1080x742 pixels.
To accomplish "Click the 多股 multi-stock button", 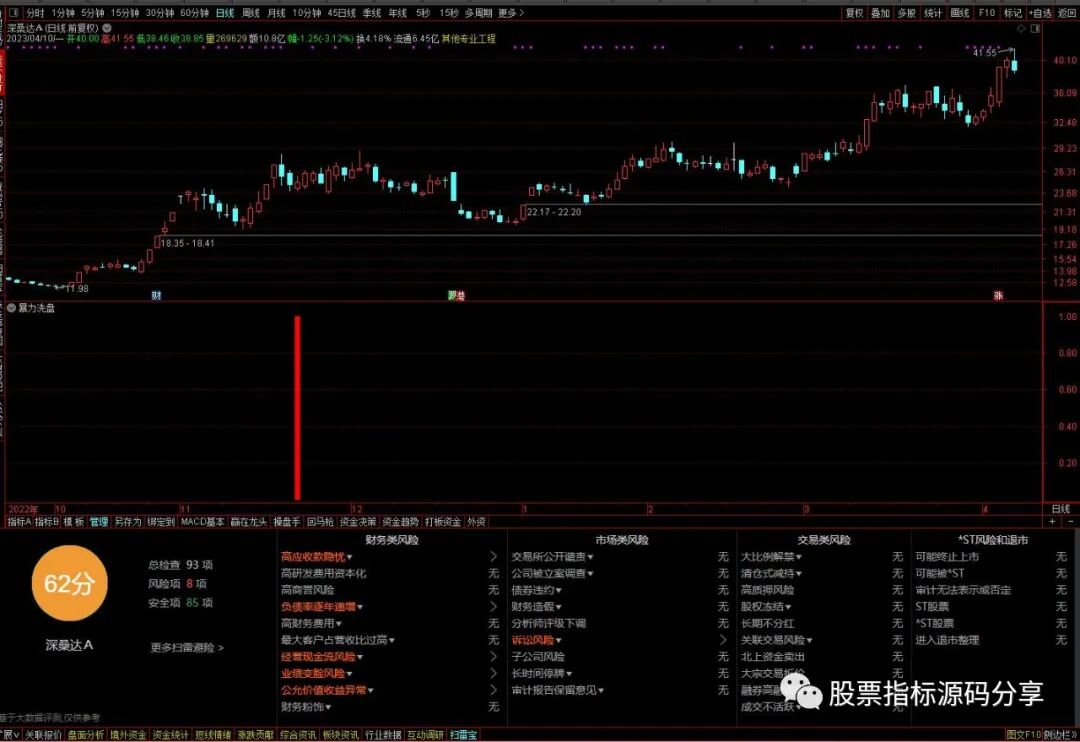I will pyautogui.click(x=906, y=12).
